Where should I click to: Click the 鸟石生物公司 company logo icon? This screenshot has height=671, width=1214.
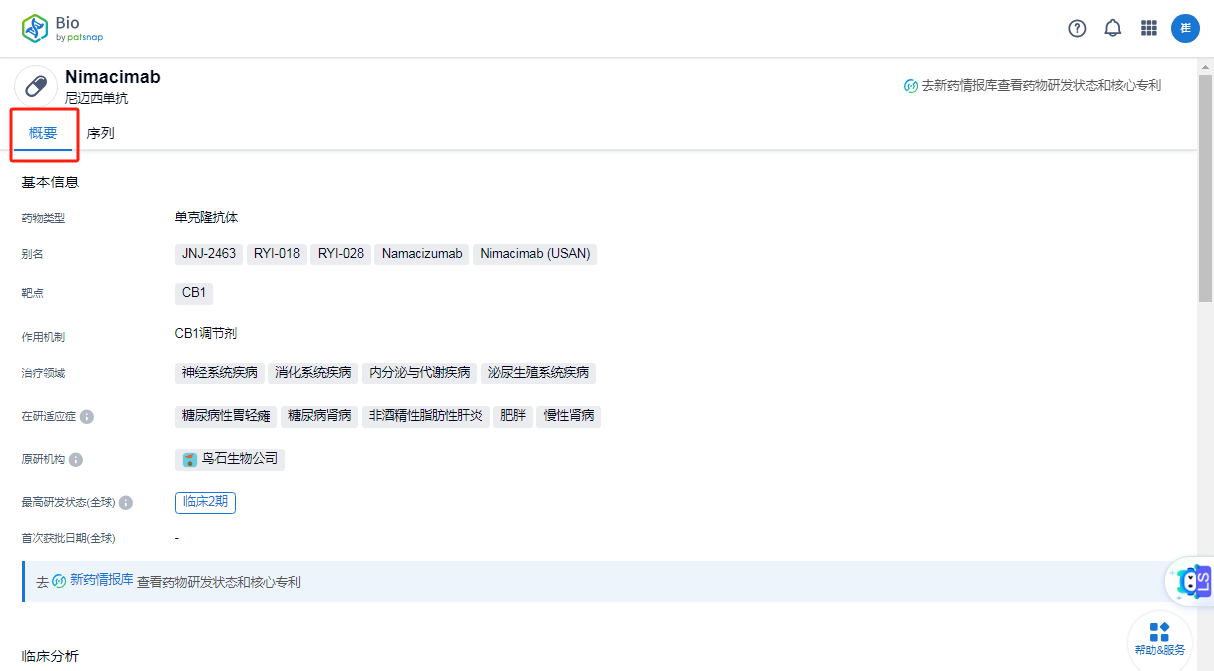point(190,460)
